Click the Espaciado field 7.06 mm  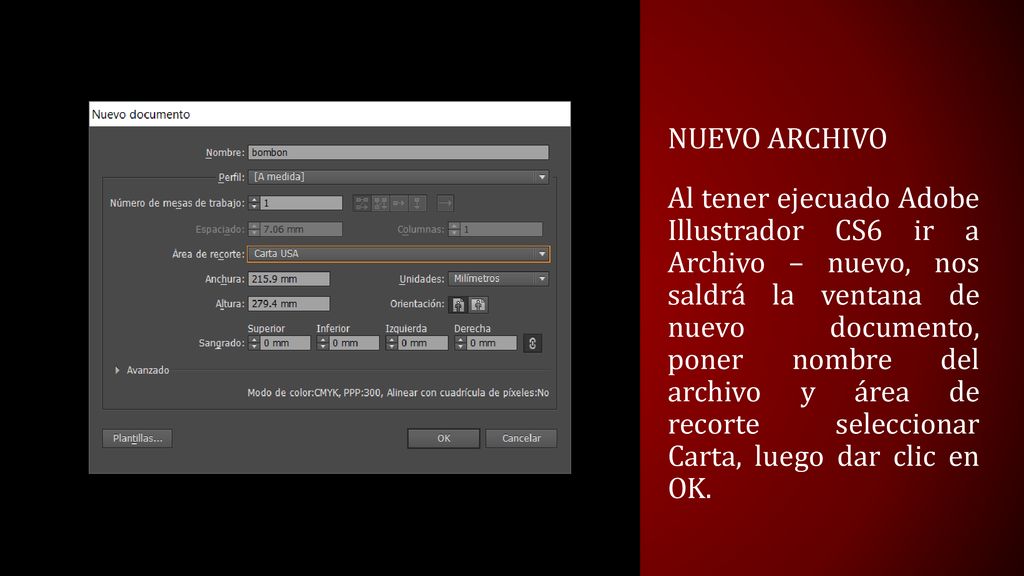(x=302, y=229)
